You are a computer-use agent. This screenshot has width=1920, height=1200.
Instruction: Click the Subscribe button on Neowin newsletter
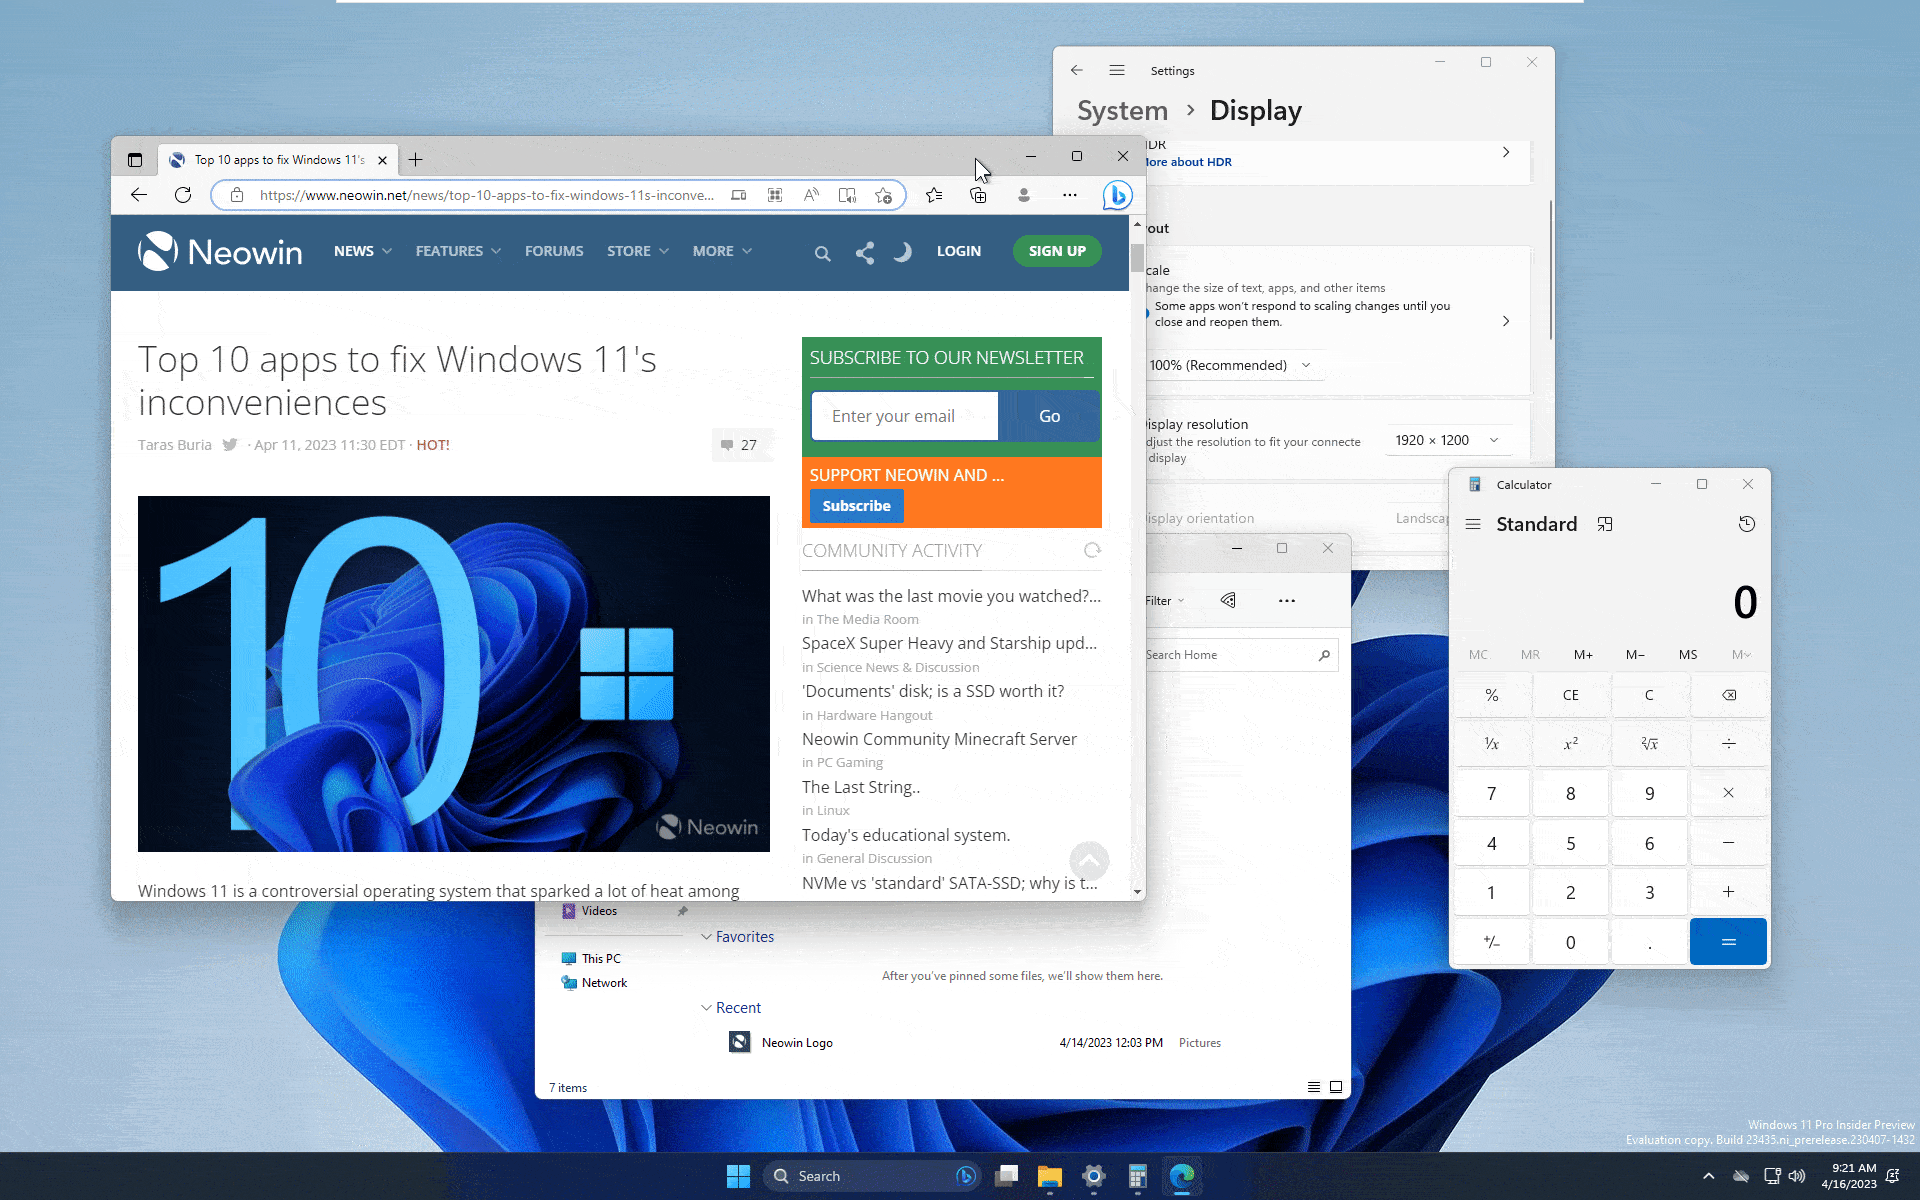pyautogui.click(x=856, y=505)
